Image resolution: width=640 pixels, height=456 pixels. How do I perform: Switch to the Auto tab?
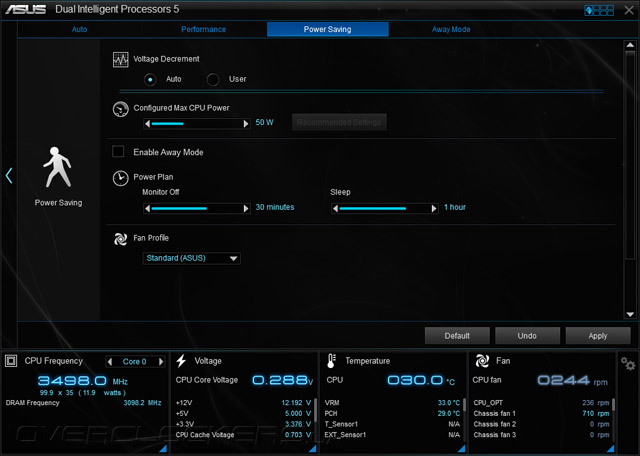[x=79, y=29]
